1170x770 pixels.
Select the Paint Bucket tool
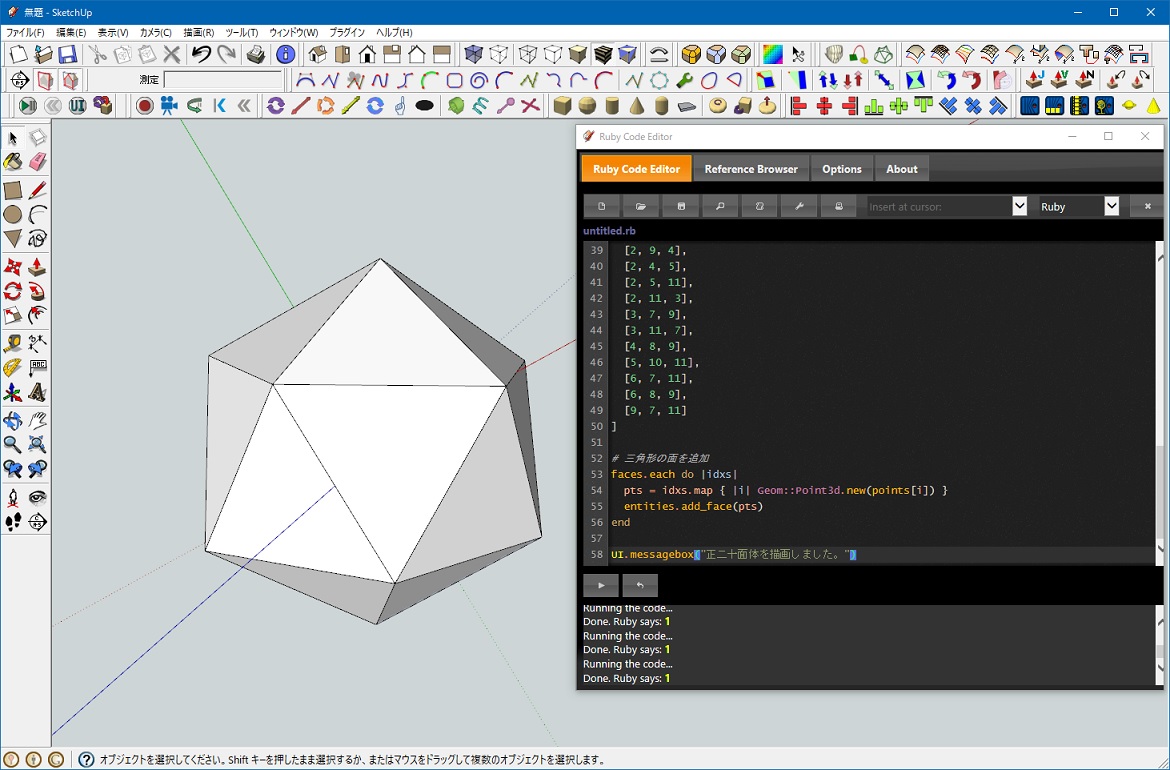point(13,162)
